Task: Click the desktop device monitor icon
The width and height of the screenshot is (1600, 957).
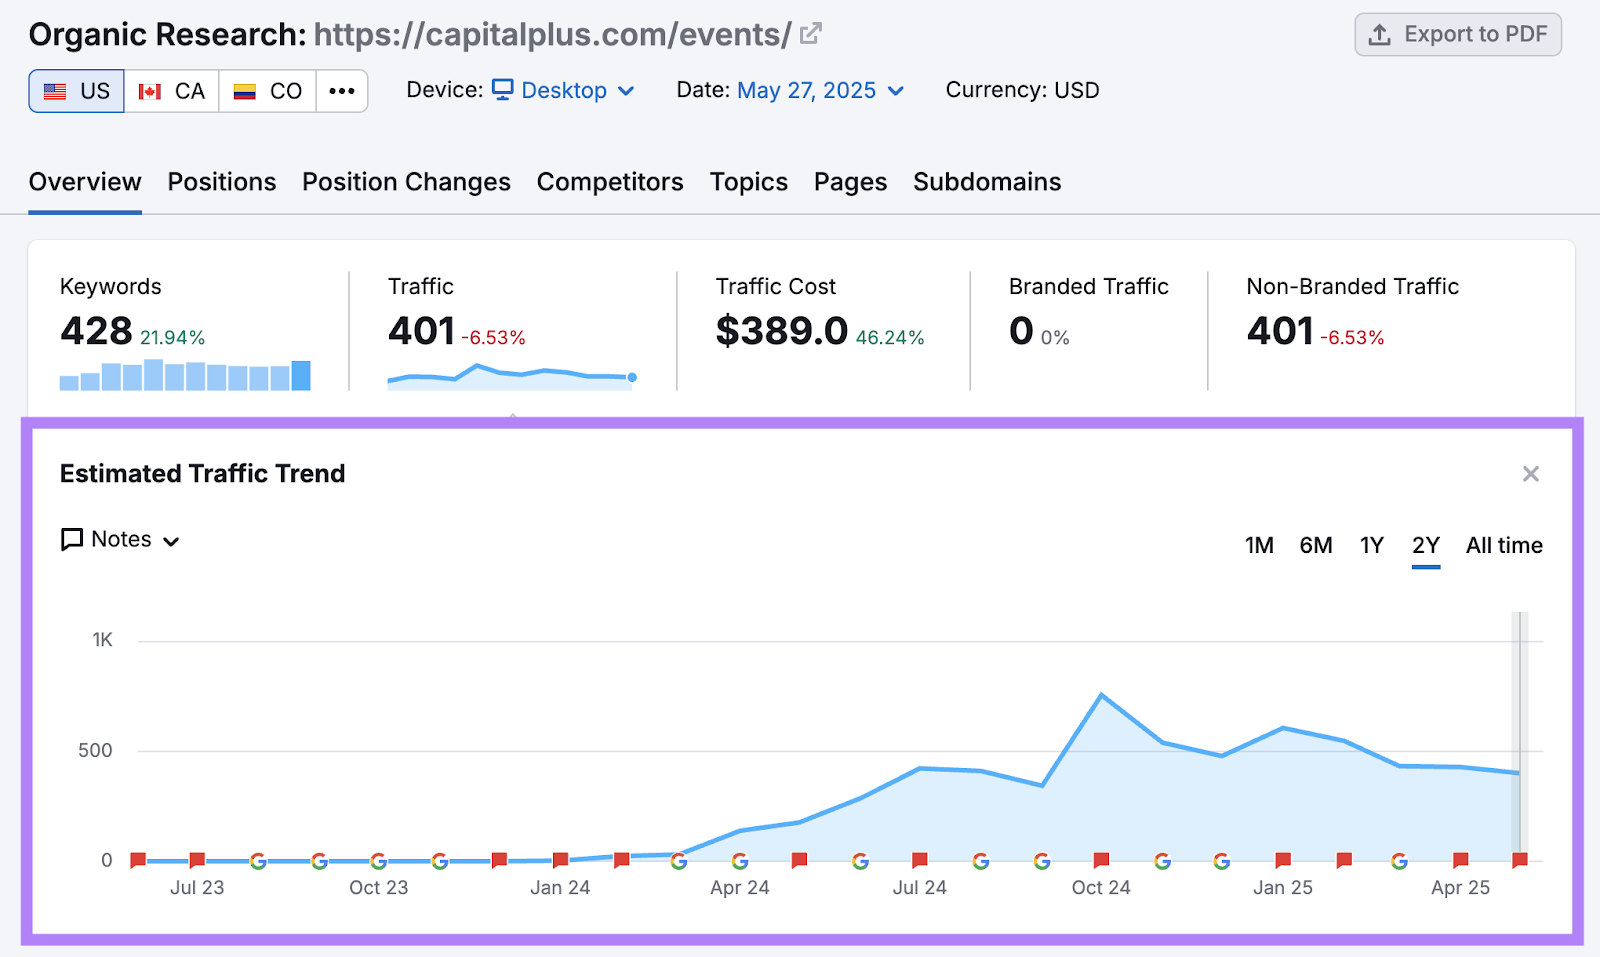Action: point(503,90)
